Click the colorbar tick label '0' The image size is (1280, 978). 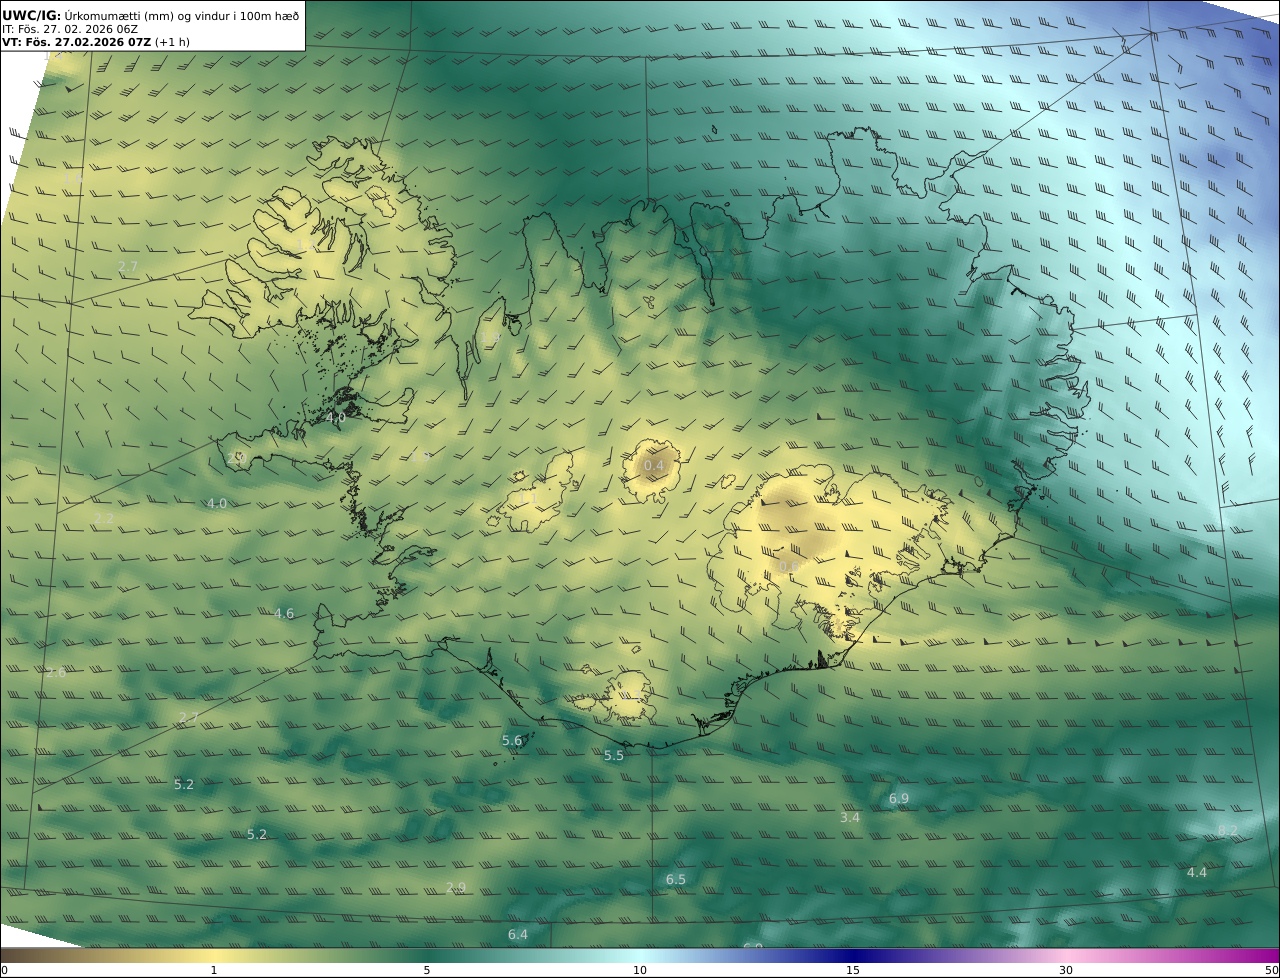tap(4, 970)
